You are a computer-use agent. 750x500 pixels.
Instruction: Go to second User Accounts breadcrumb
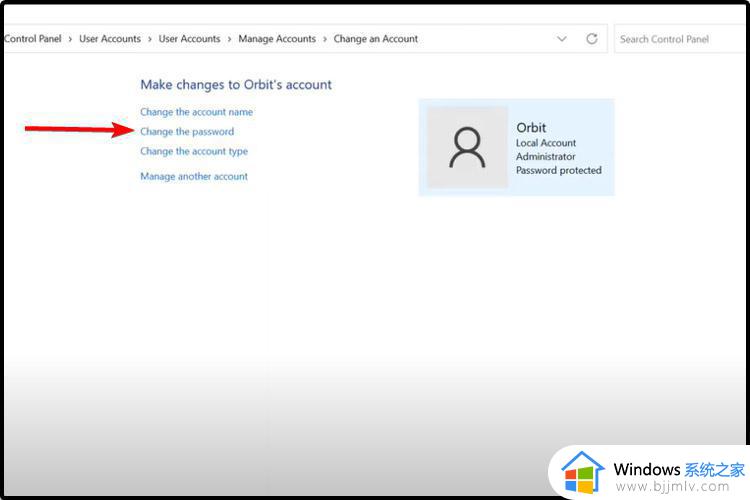coord(189,39)
